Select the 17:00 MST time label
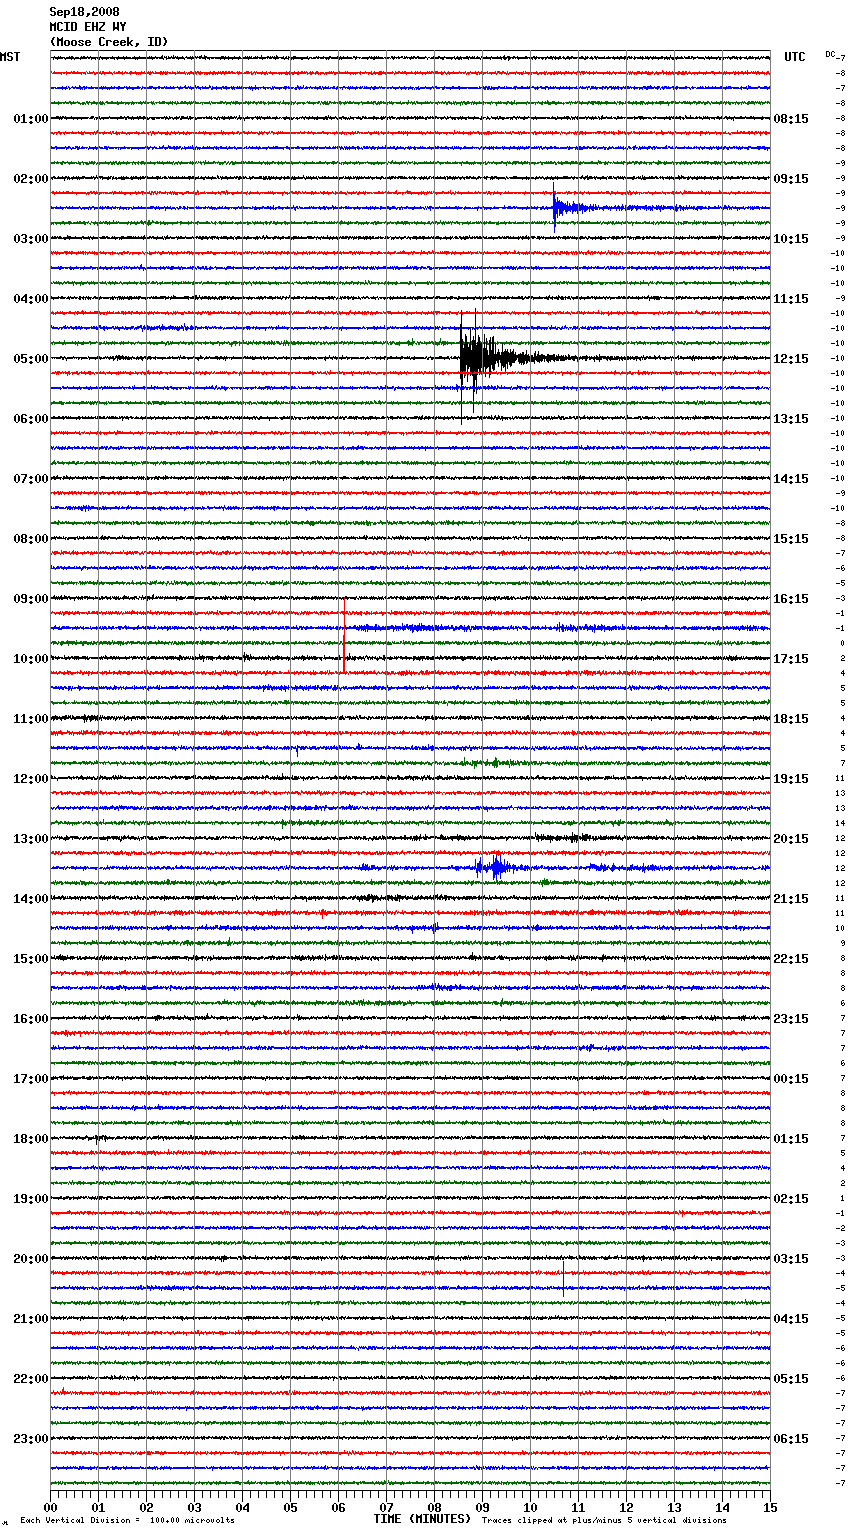This screenshot has width=850, height=1534. 30,1079
